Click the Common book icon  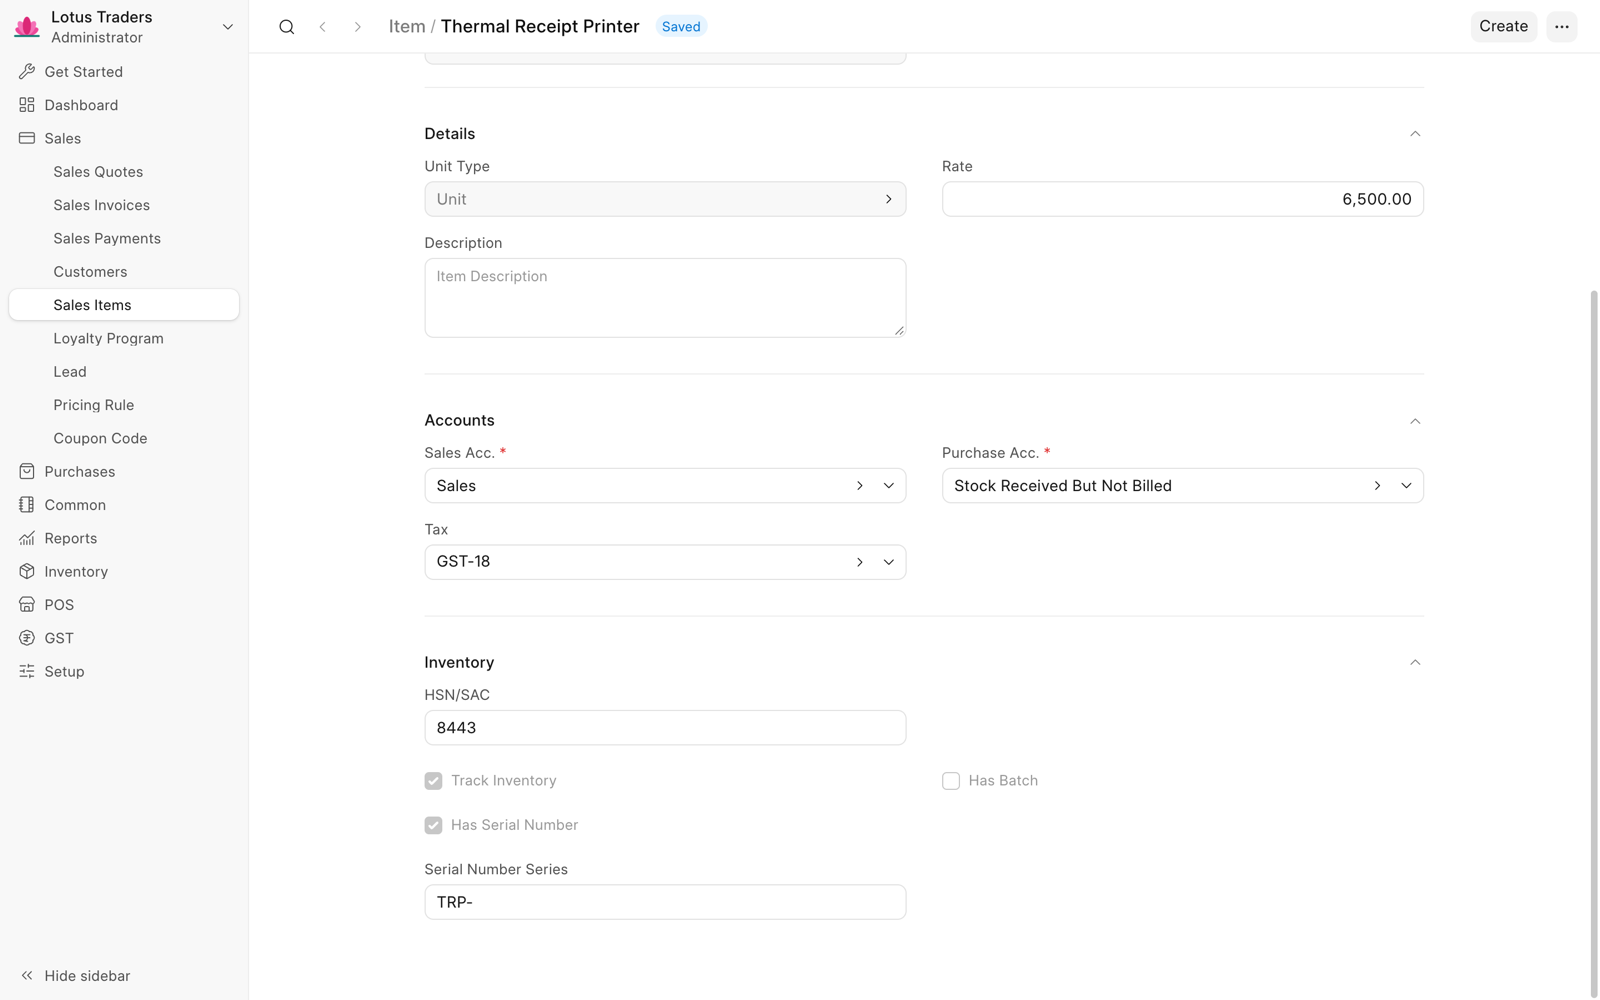27,505
